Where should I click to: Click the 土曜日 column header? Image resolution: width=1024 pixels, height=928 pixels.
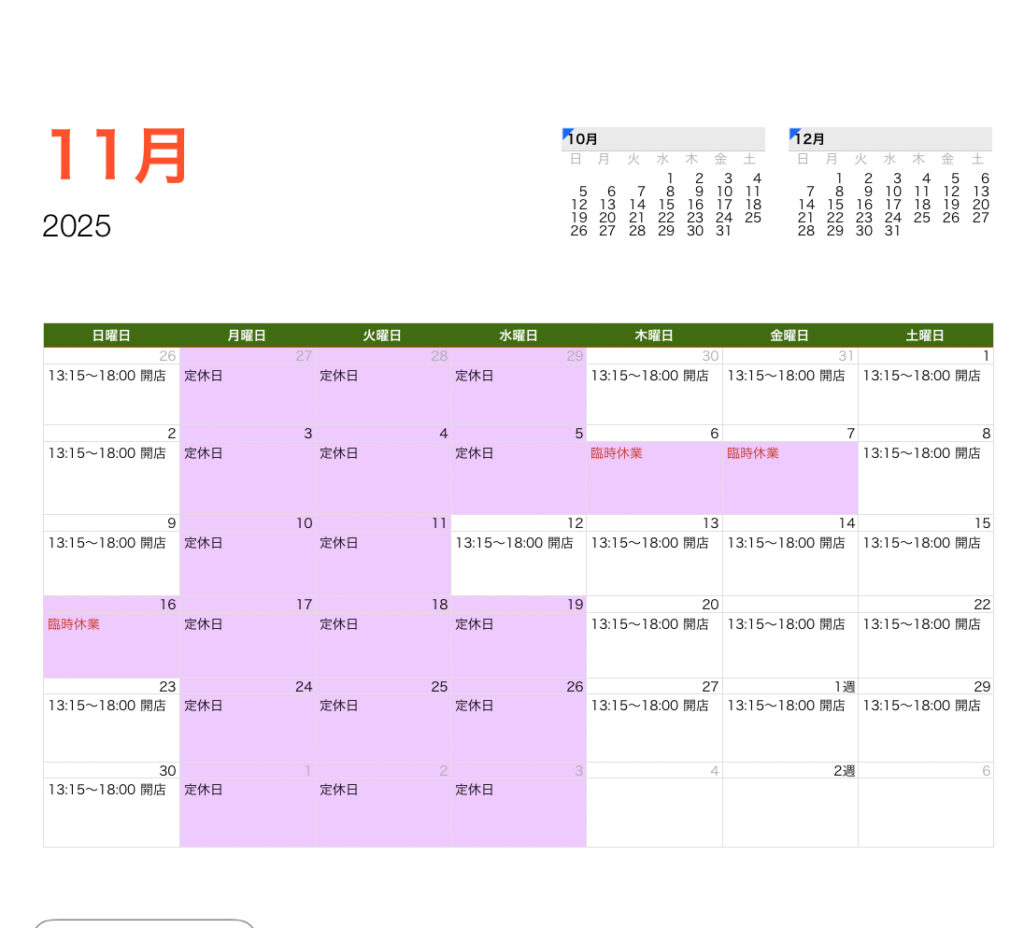point(925,336)
